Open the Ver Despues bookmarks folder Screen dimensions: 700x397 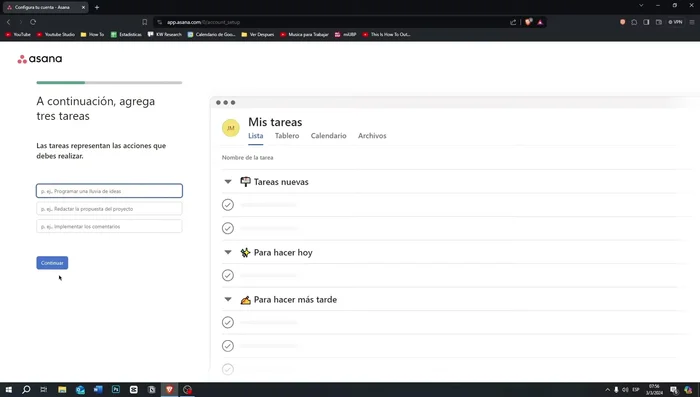pyautogui.click(x=258, y=34)
